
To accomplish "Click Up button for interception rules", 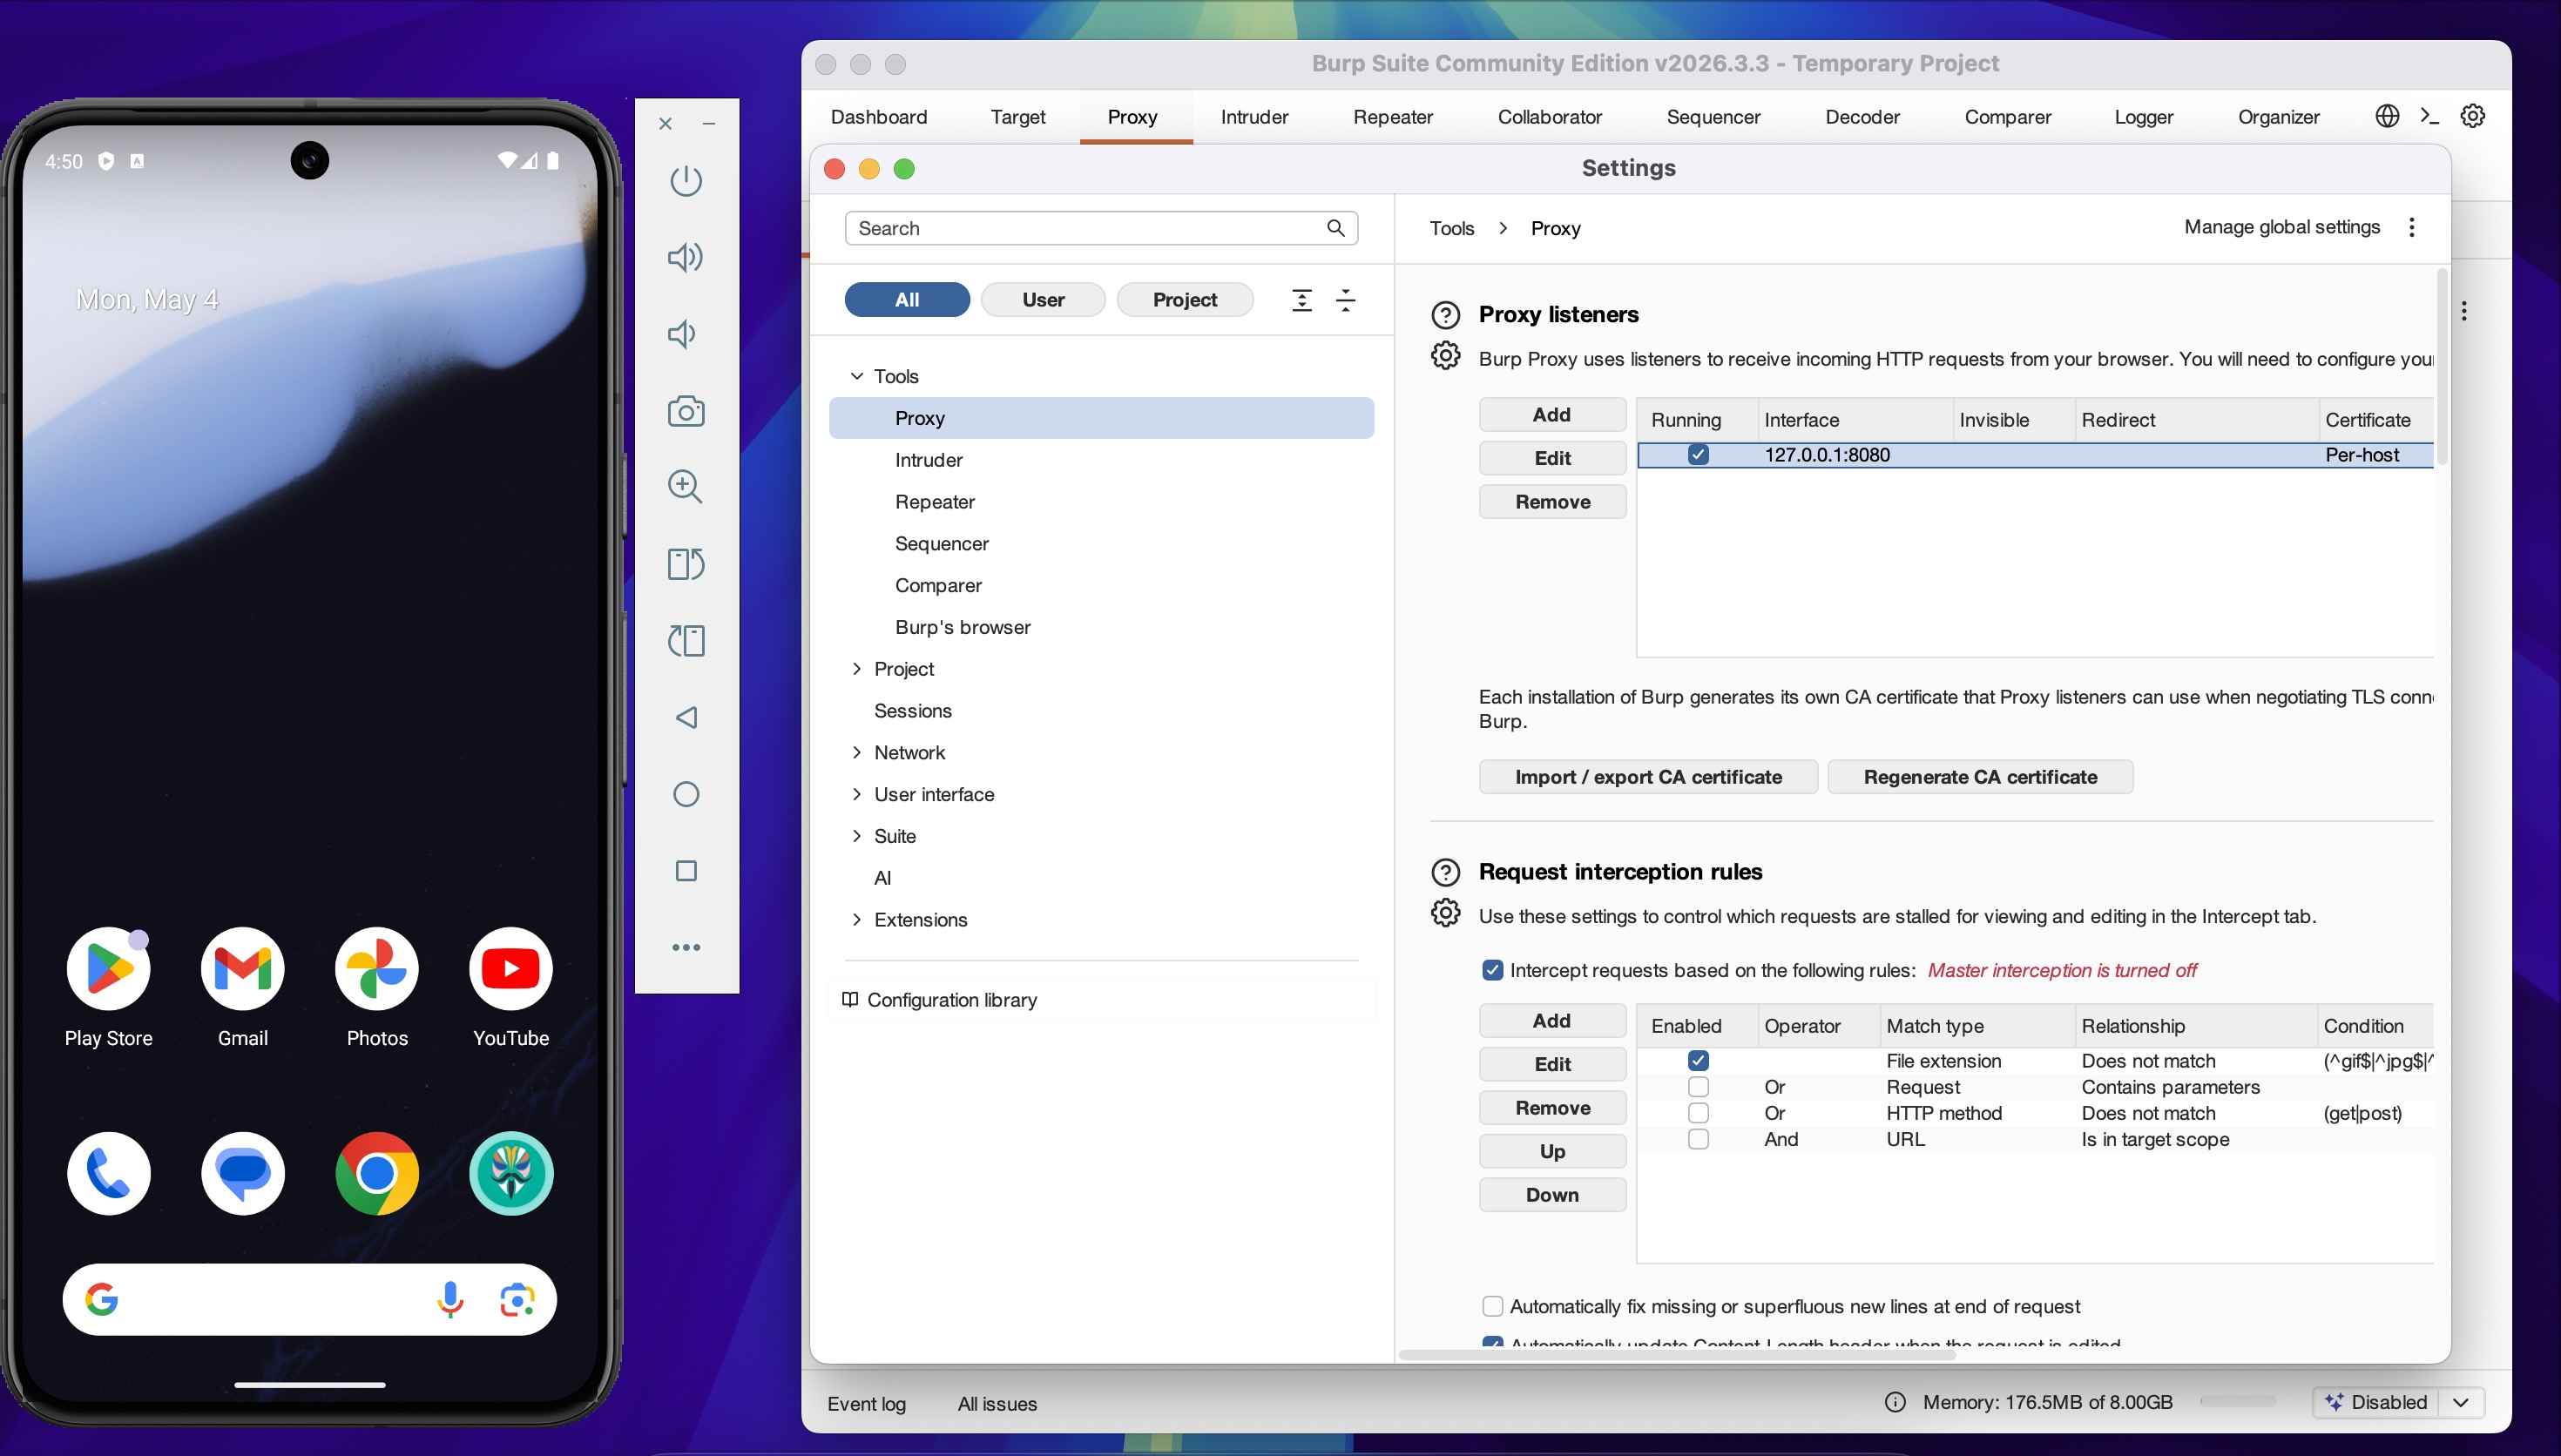I will tap(1552, 1152).
